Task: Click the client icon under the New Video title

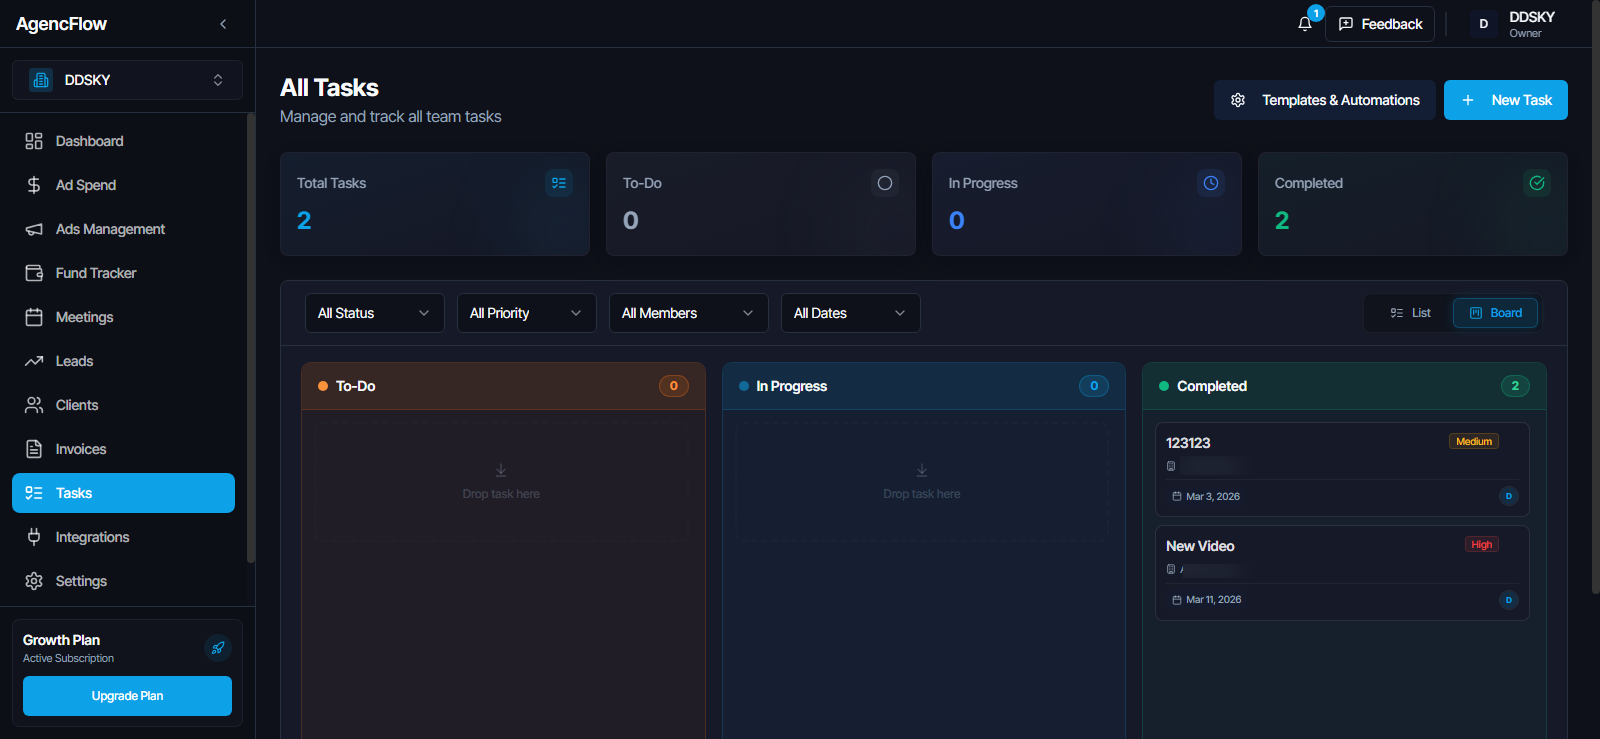Action: 1171,569
